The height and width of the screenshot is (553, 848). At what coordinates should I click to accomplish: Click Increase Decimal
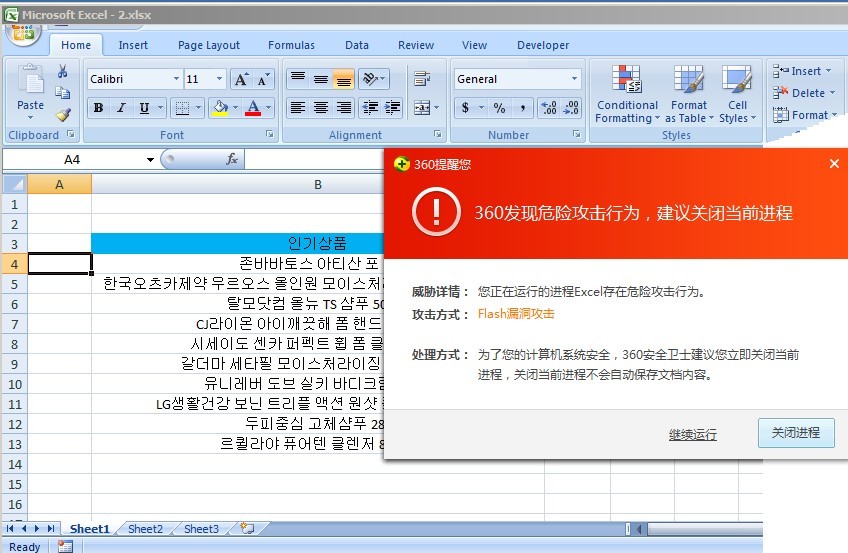coord(549,108)
